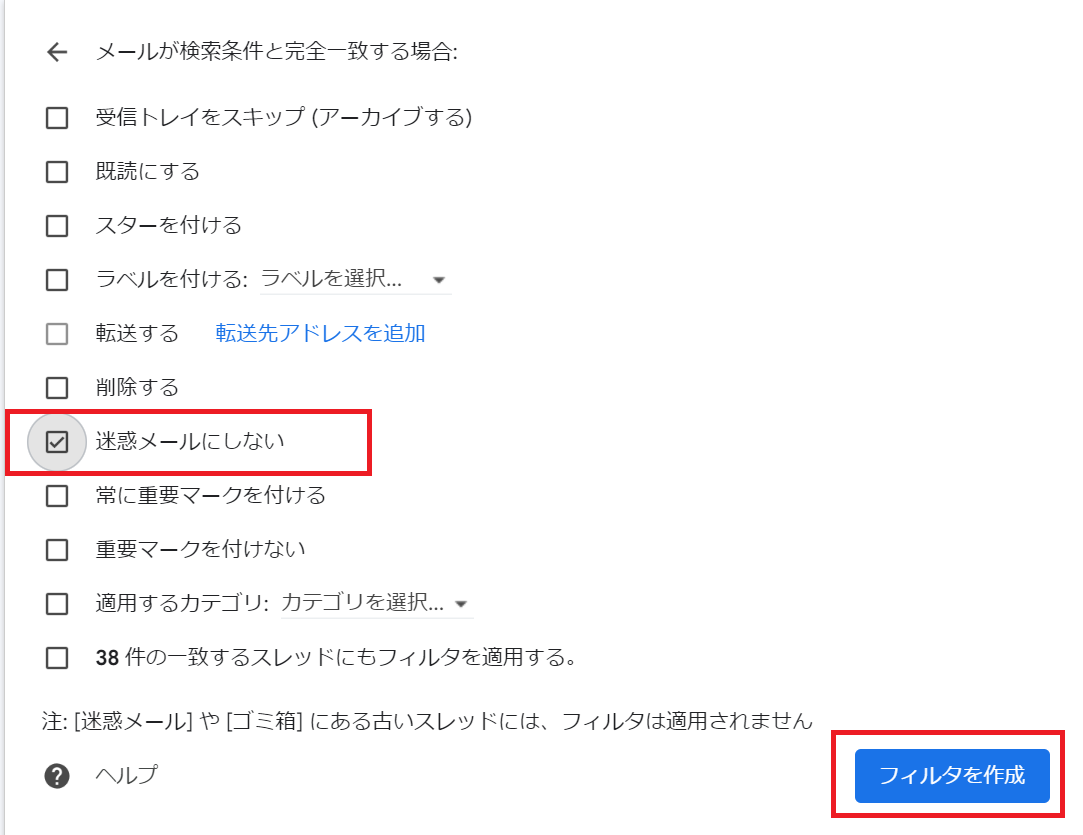This screenshot has height=835, width=1083.
Task: Uncheck 迷惑メールにしない checkbox
Action: tap(57, 442)
